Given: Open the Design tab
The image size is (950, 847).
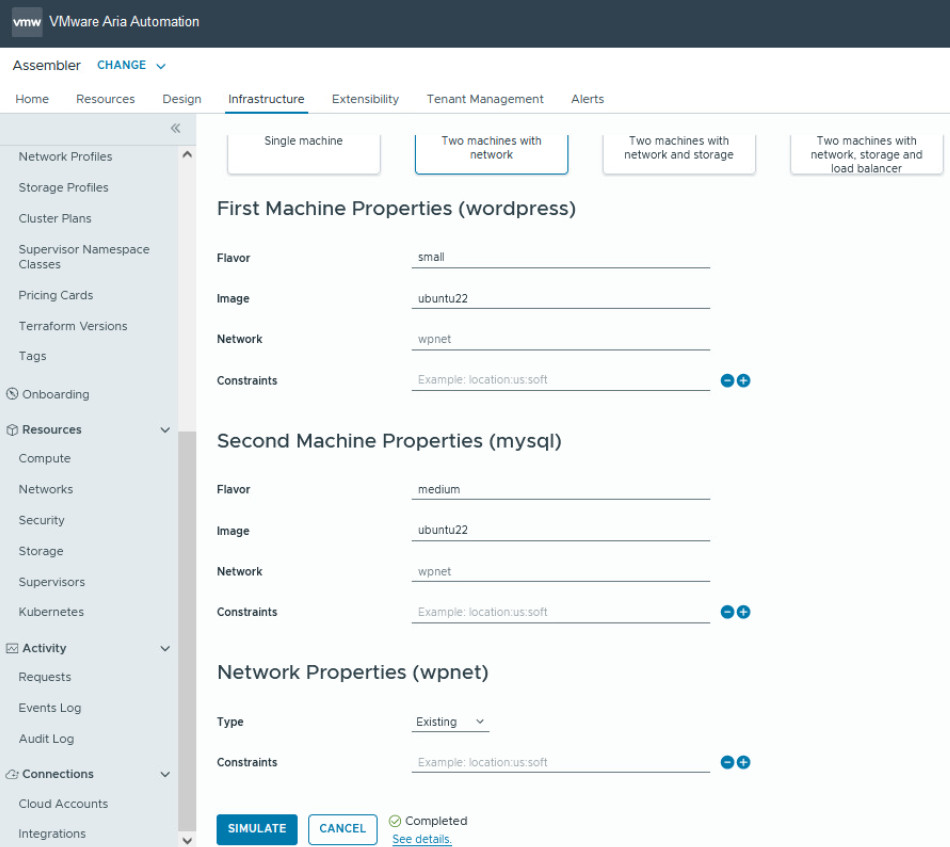Looking at the screenshot, I should click(x=182, y=99).
